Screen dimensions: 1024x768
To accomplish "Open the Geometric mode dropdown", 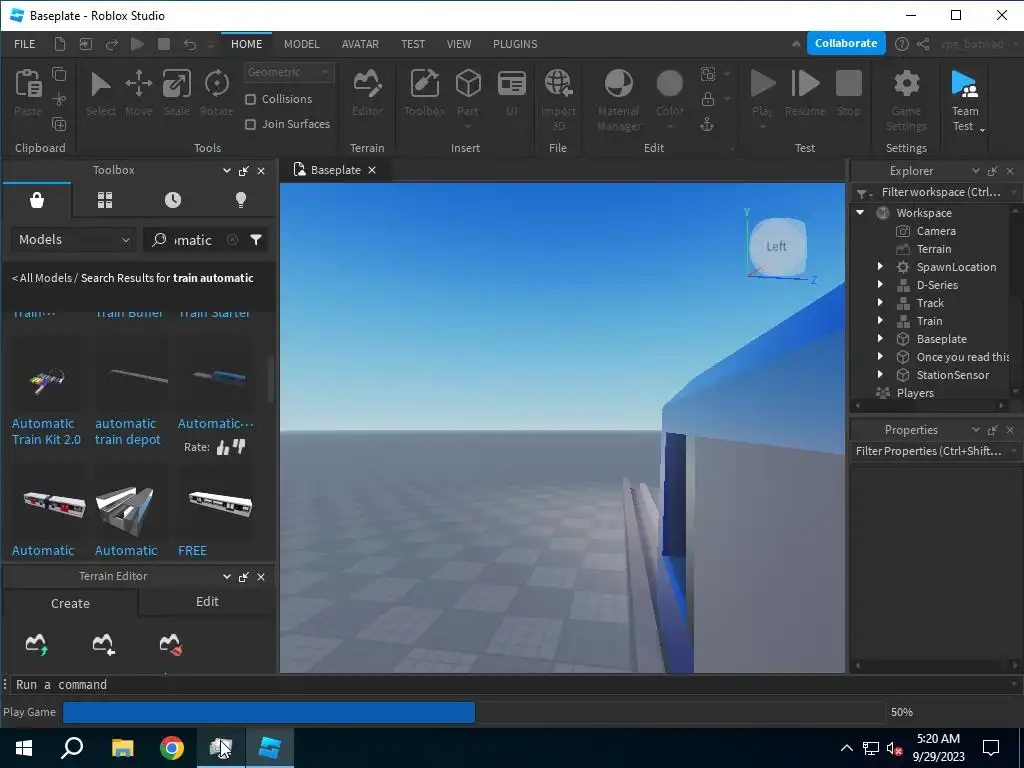I will coord(289,72).
